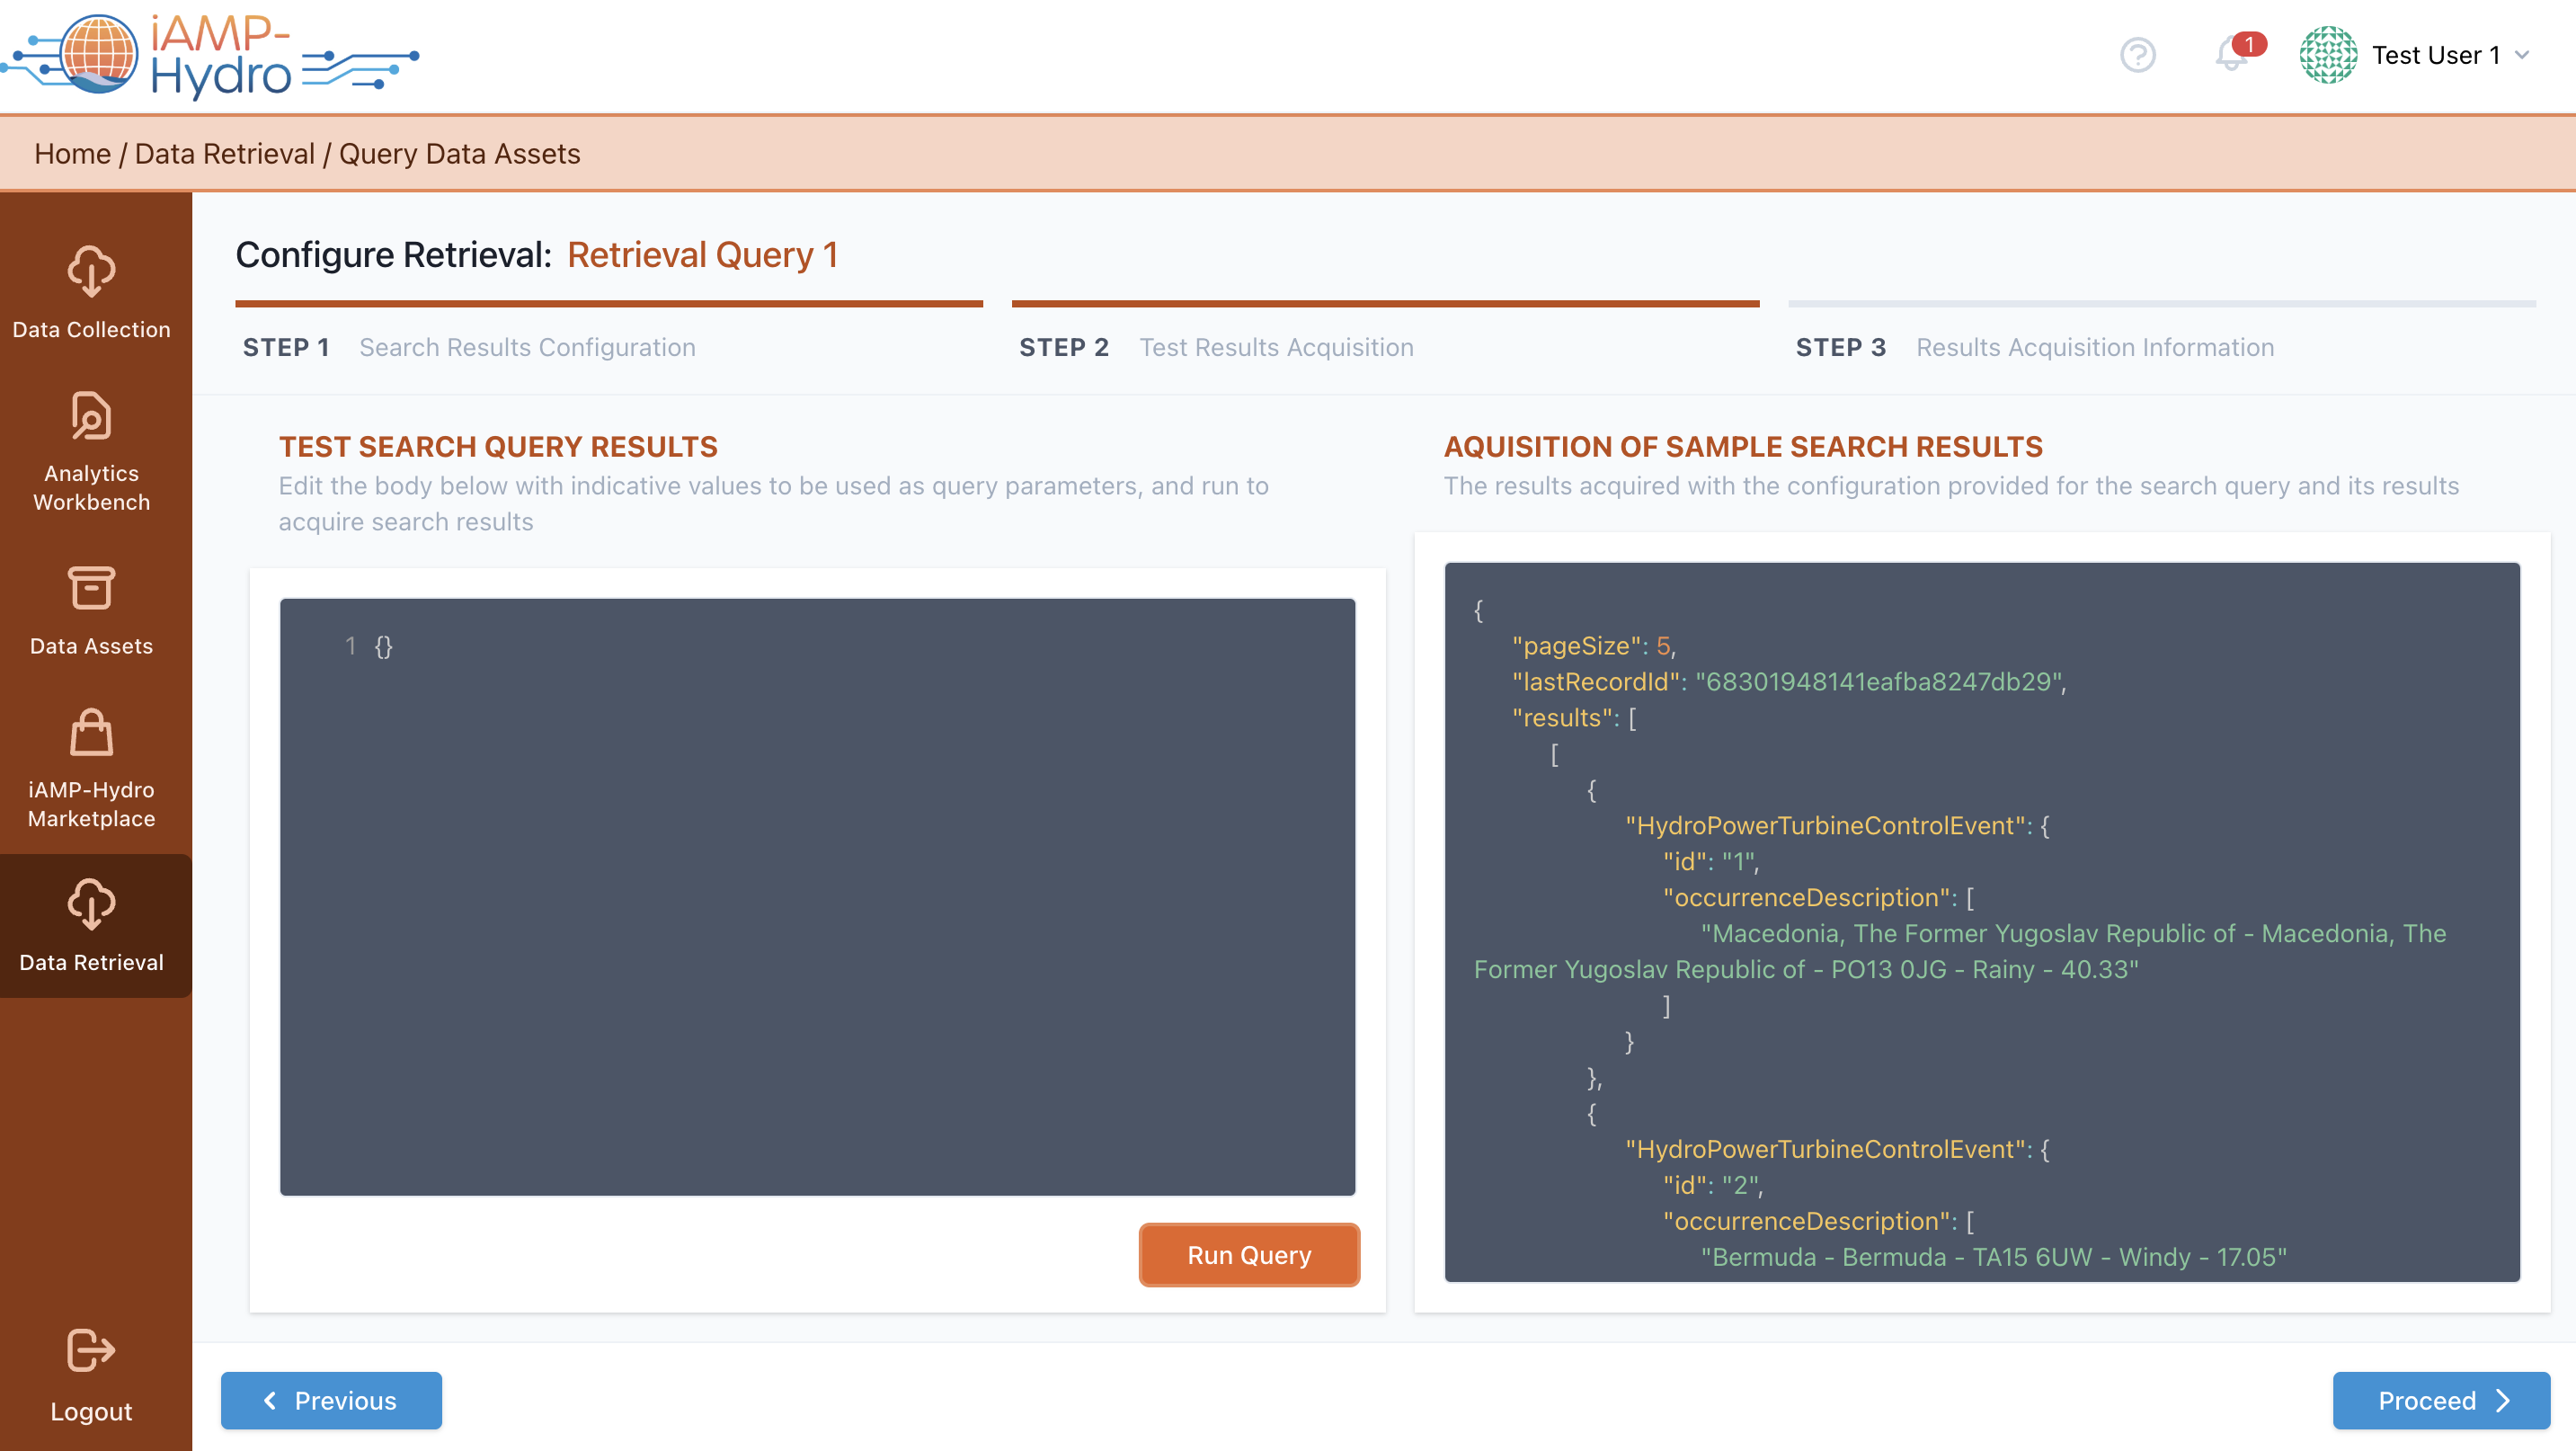Click the iAMP-Hydro logo
This screenshot has width=2576, height=1451.
click(210, 55)
